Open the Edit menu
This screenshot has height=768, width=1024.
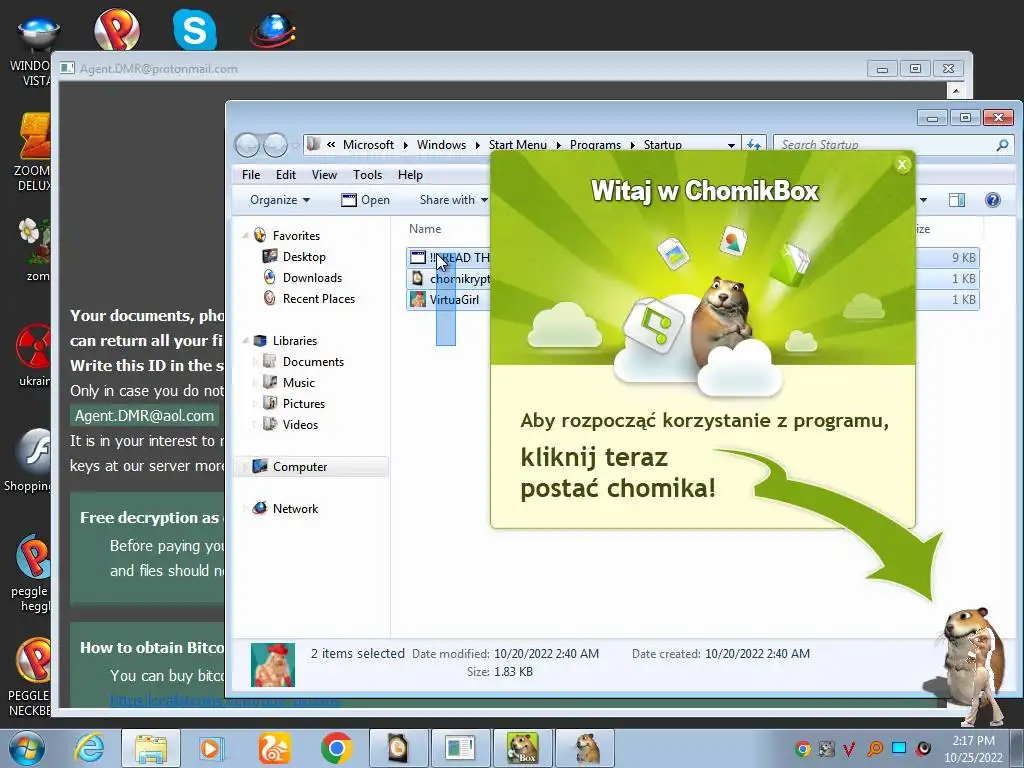tap(285, 174)
